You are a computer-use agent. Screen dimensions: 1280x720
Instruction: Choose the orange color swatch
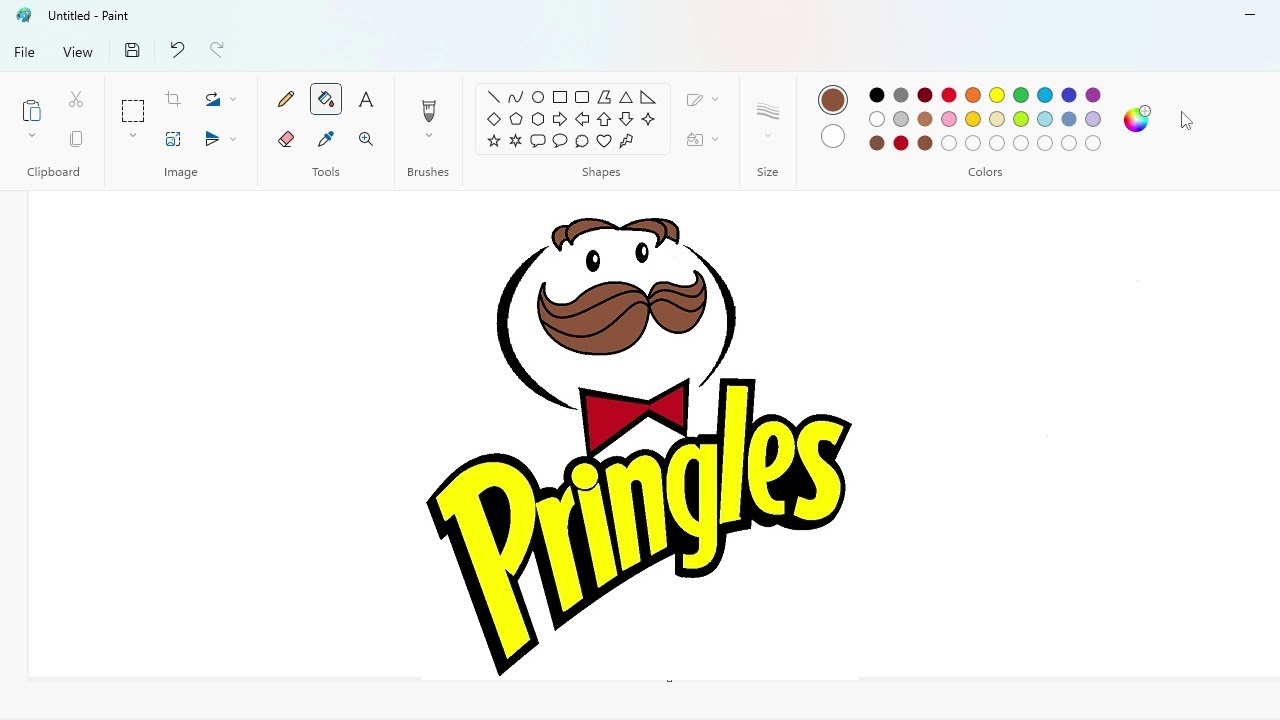click(973, 95)
